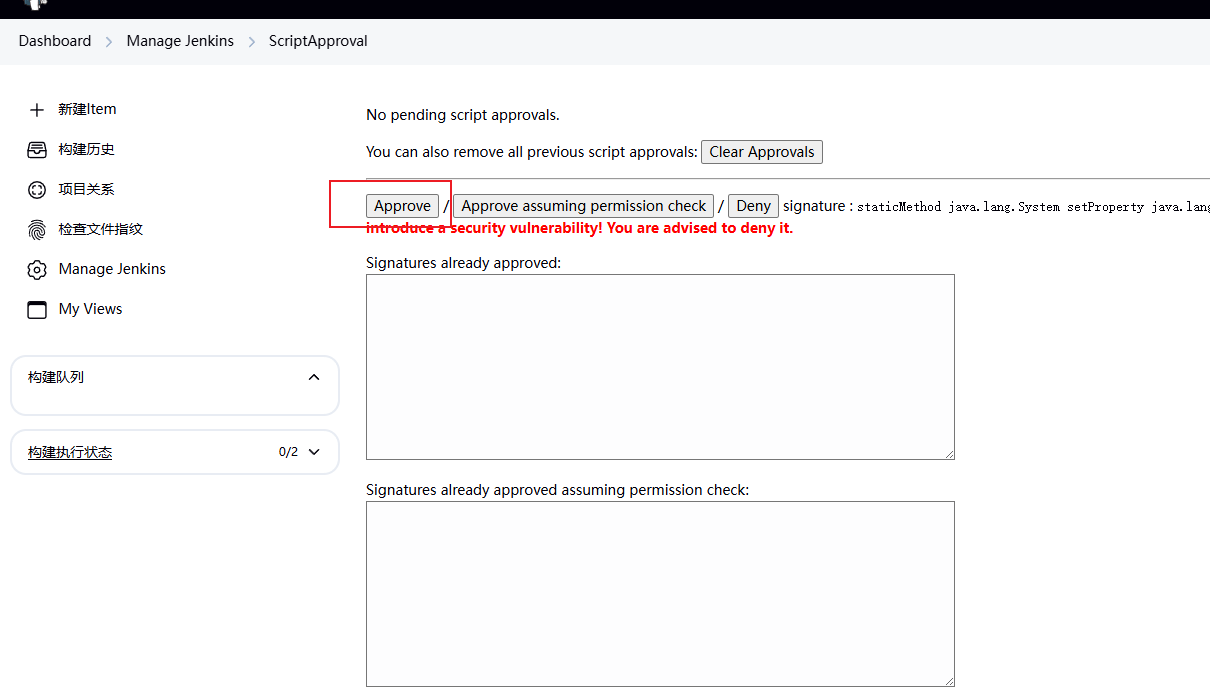Open 新建Item sidebar menu entry
This screenshot has width=1210, height=693.
(x=87, y=110)
